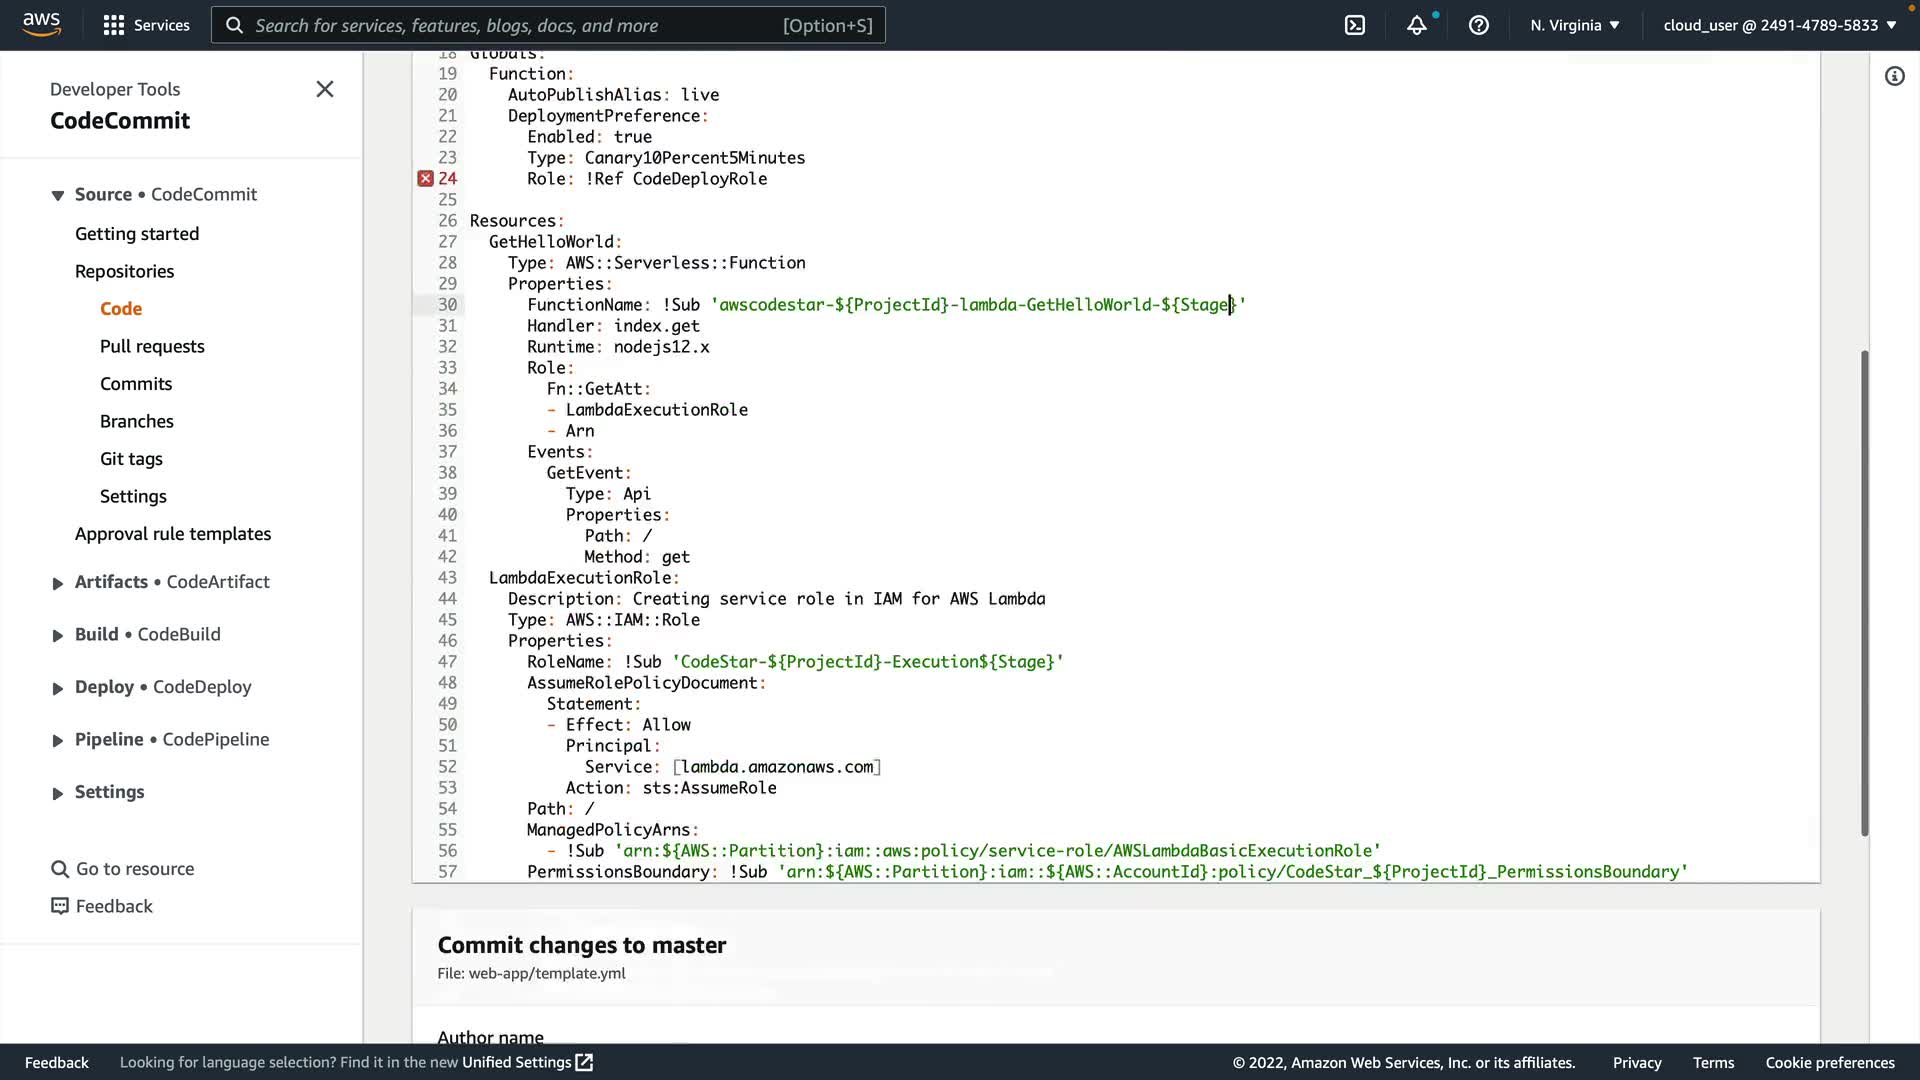Open AWS CloudShell icon in top bar
1920x1080 pixels.
[x=1354, y=25]
